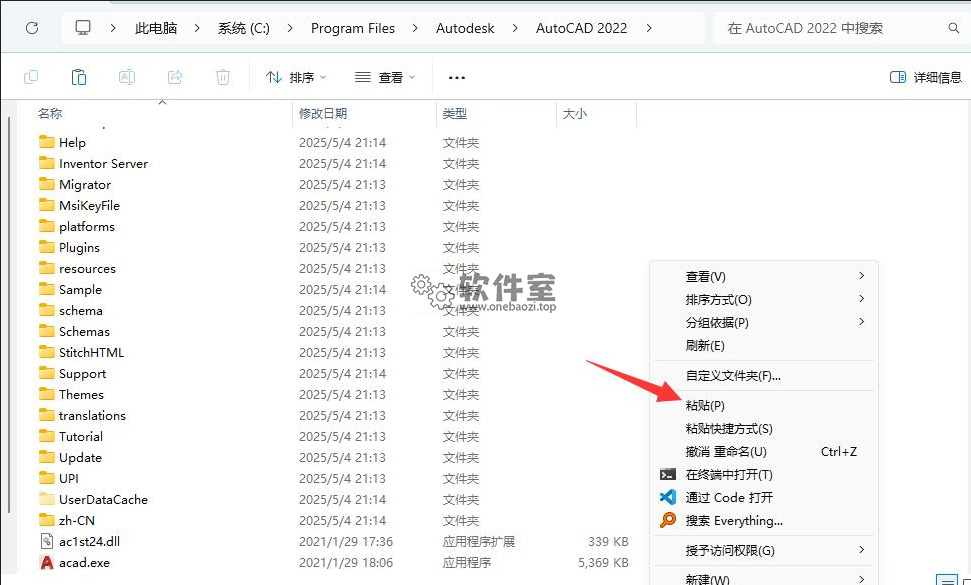Click the Paste clipboard icon in toolbar

coord(79,77)
